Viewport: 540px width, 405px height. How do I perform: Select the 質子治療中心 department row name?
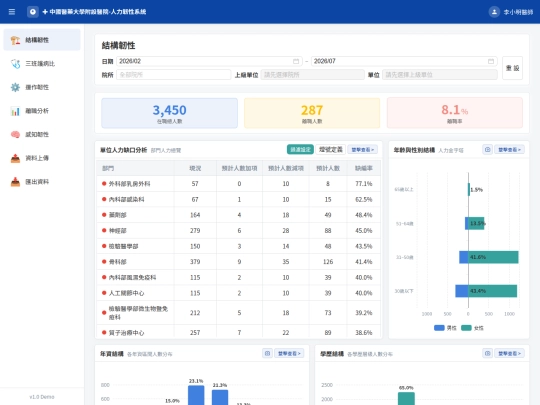pyautogui.click(x=126, y=333)
